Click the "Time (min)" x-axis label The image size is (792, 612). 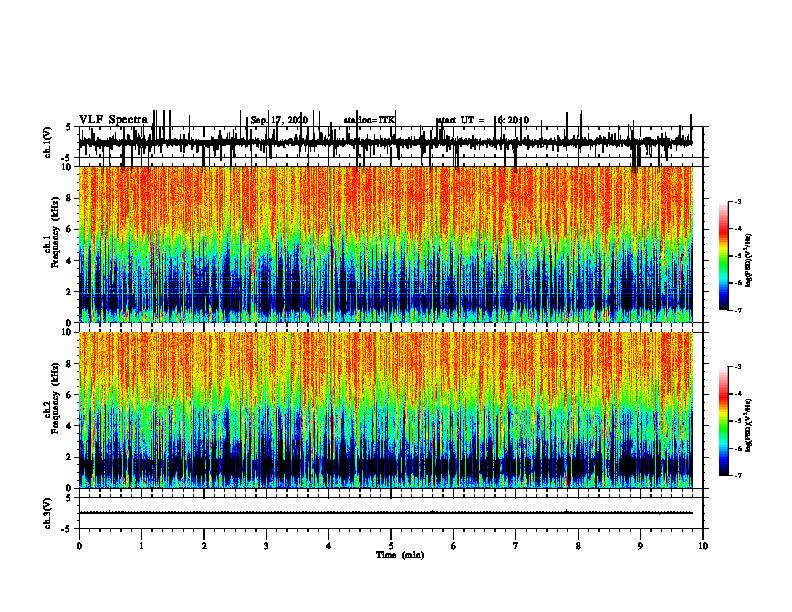click(x=400, y=555)
